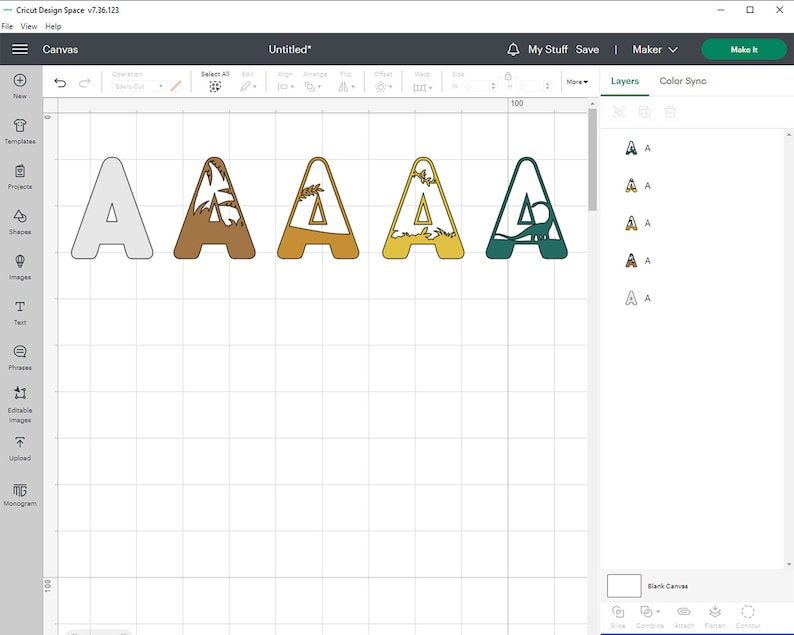
Task: Open the hamburger main menu
Action: [x=20, y=49]
